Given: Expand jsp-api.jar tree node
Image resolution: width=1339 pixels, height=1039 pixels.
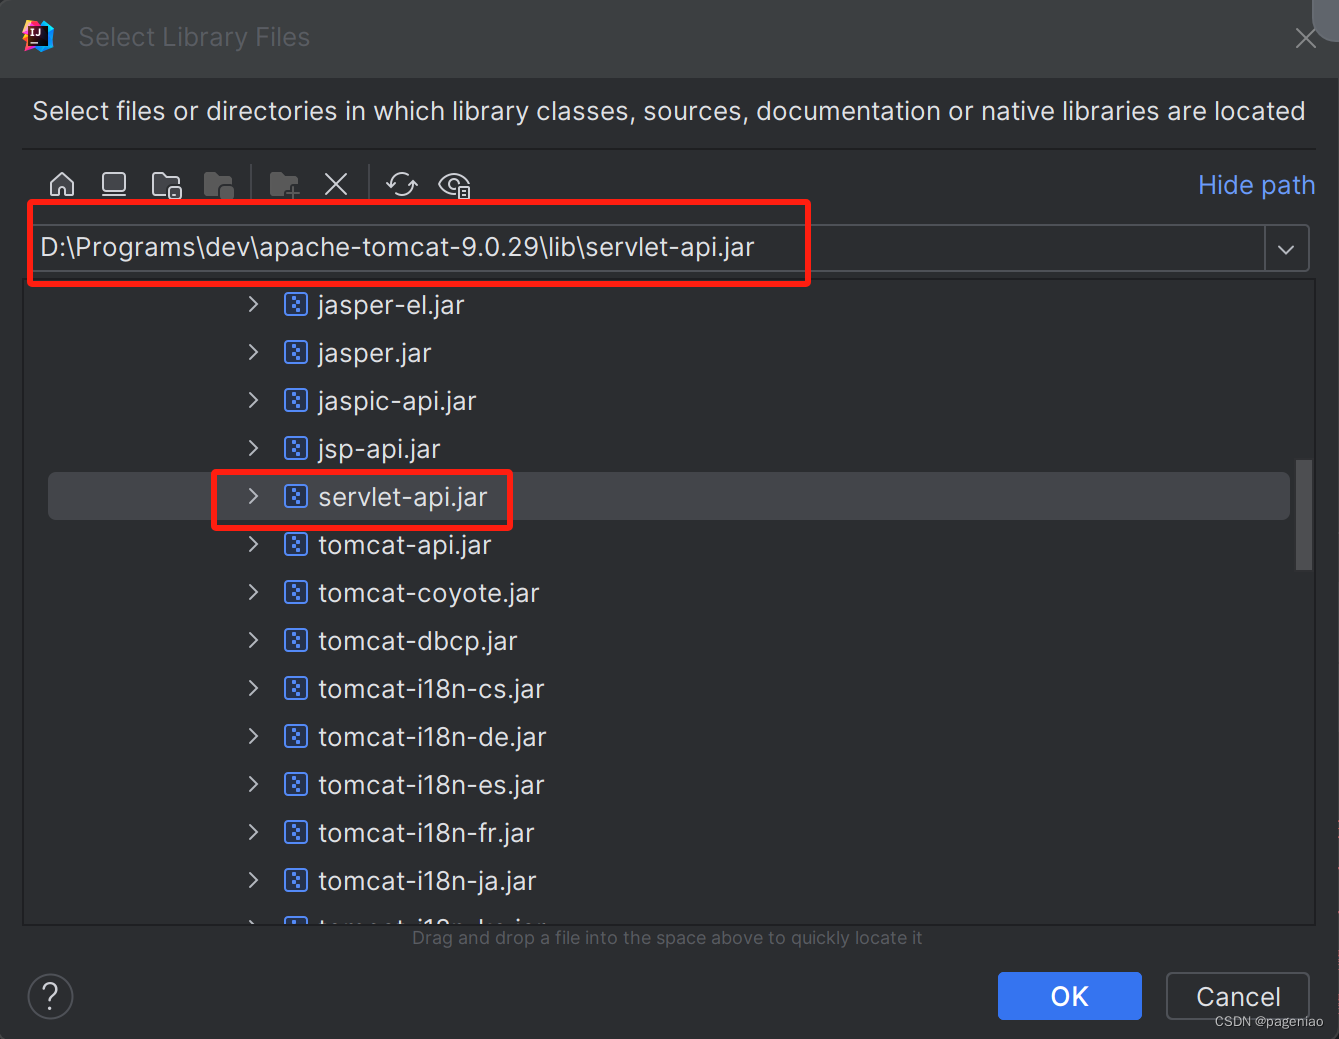Looking at the screenshot, I should click(x=253, y=448).
